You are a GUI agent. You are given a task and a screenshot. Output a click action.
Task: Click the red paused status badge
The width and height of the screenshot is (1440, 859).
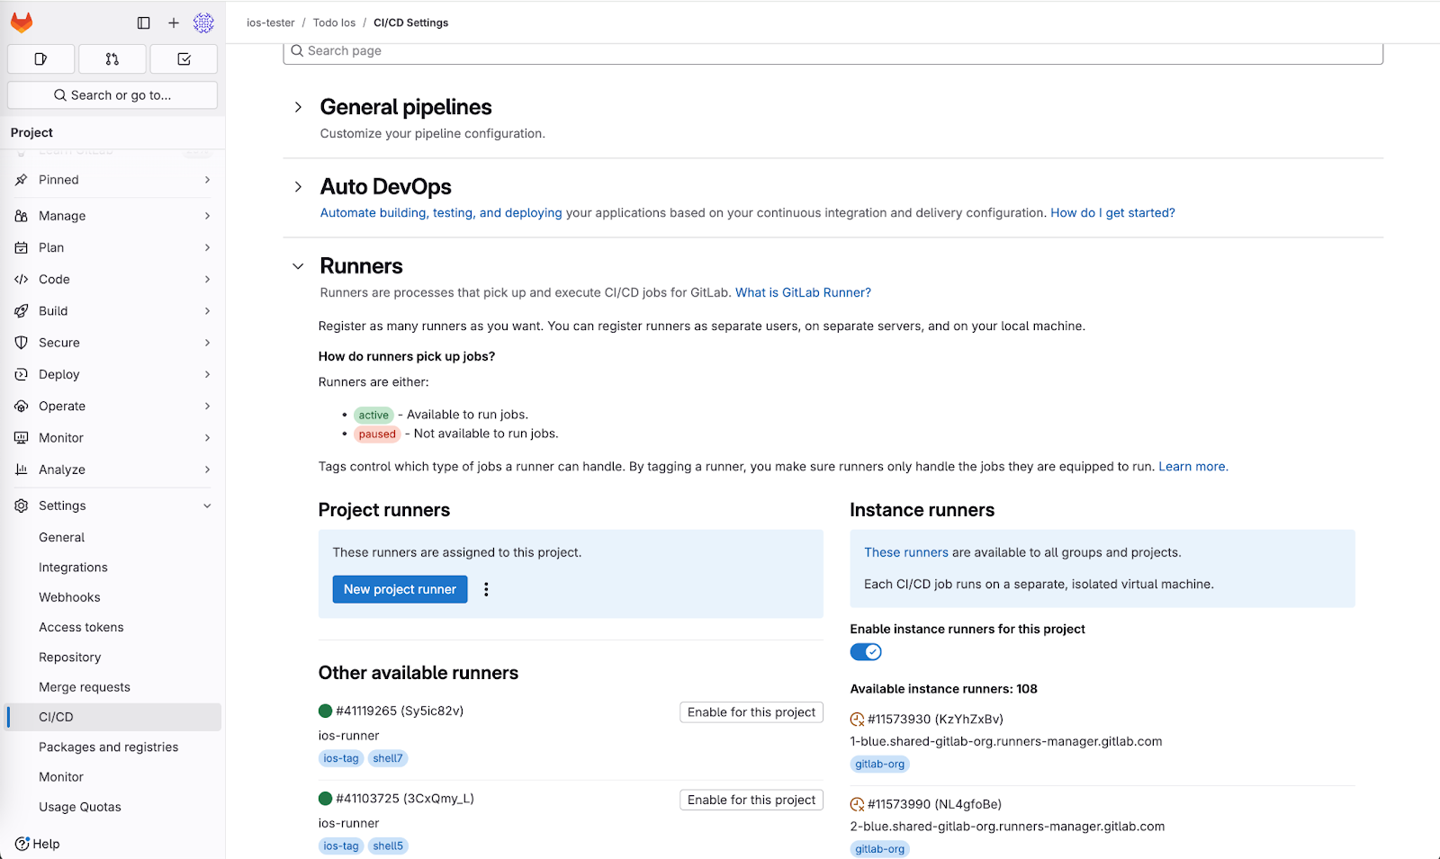(377, 434)
